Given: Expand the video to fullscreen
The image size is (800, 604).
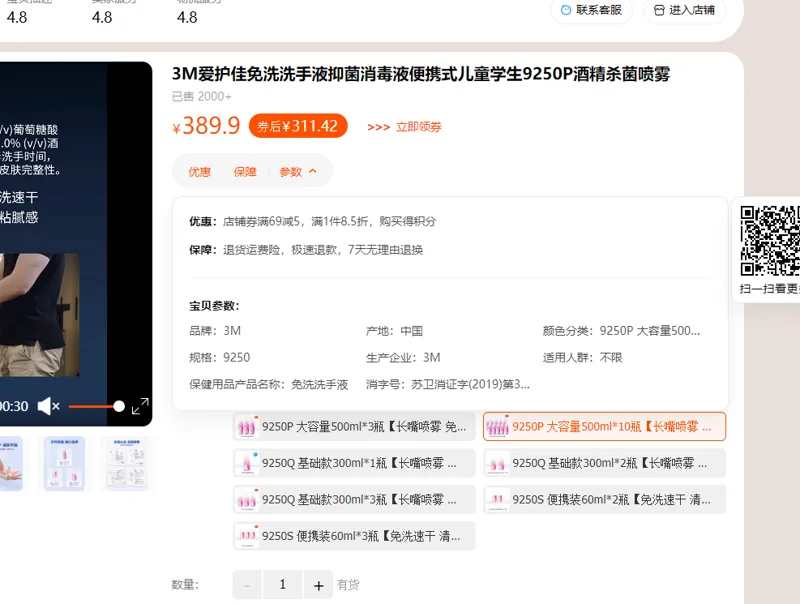Looking at the screenshot, I should pyautogui.click(x=140, y=406).
